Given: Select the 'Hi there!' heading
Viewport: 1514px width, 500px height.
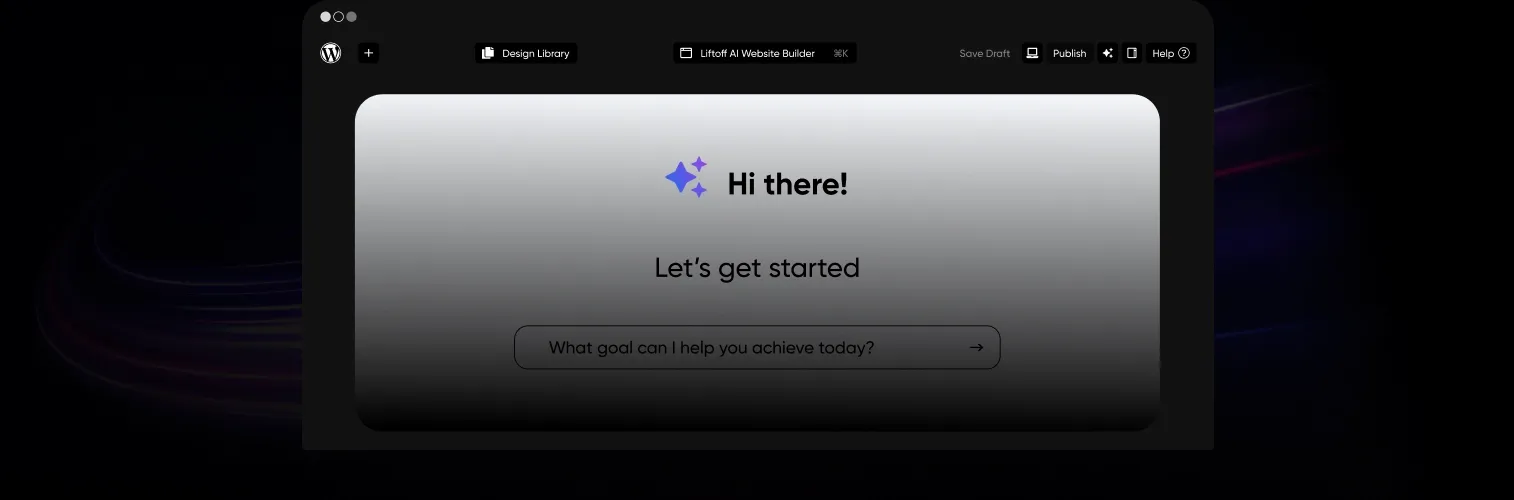Looking at the screenshot, I should tap(787, 184).
